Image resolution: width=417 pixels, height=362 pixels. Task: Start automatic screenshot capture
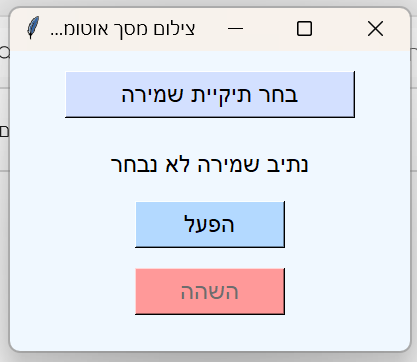pyautogui.click(x=210, y=224)
